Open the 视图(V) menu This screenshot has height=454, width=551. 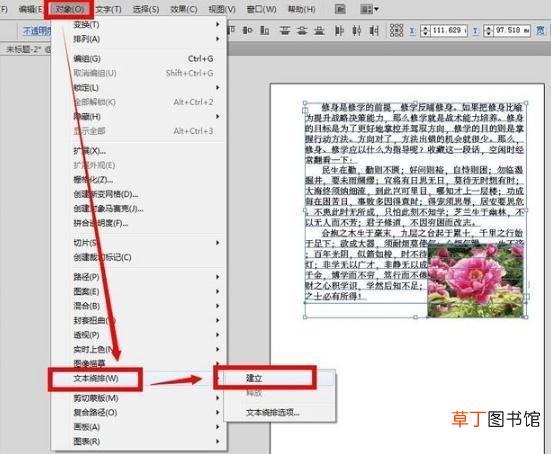click(x=222, y=9)
